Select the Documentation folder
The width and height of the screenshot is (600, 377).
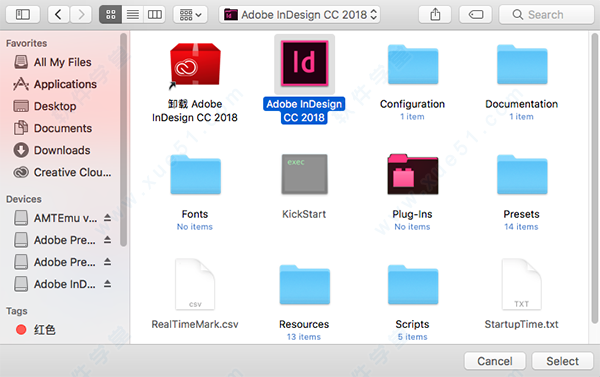click(x=522, y=64)
